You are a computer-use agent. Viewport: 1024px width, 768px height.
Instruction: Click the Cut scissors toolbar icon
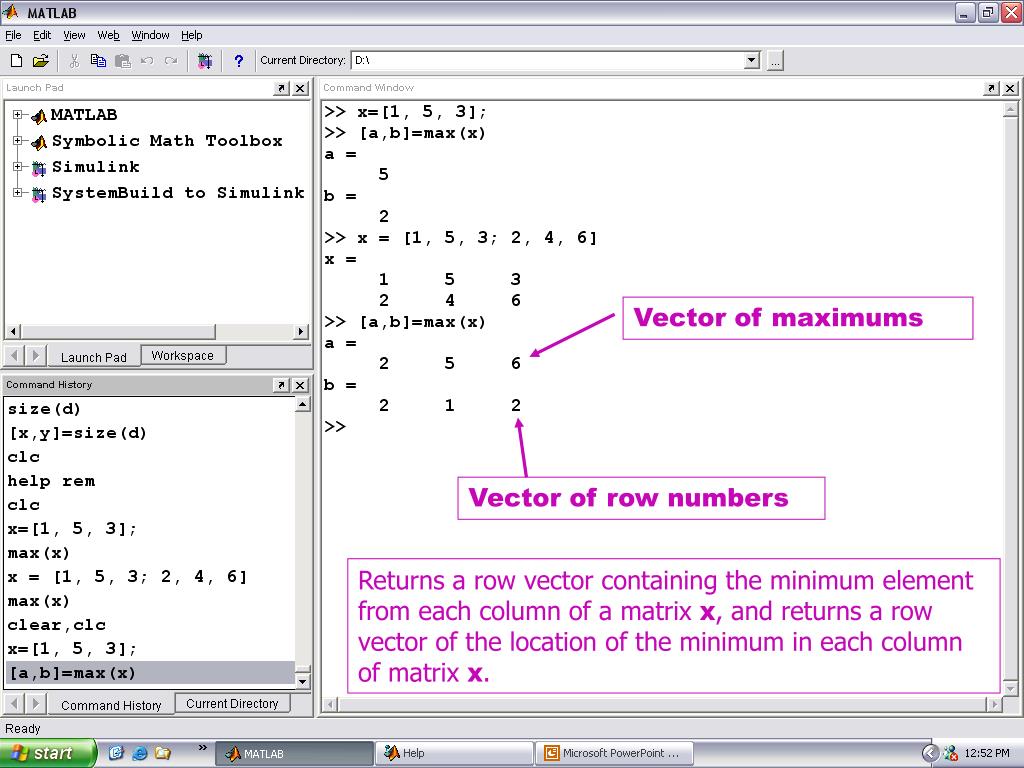click(74, 61)
